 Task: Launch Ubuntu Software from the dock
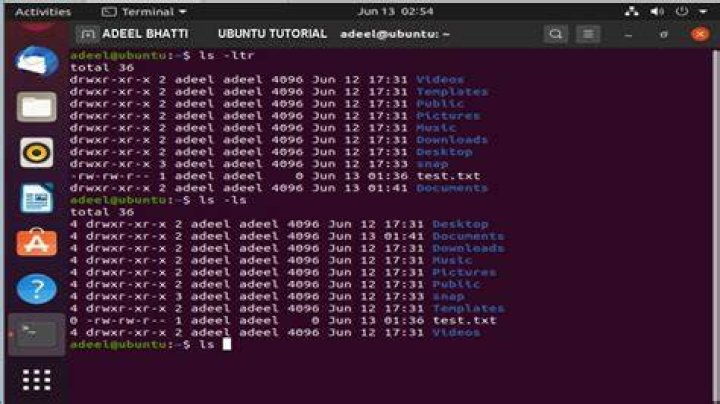[37, 242]
